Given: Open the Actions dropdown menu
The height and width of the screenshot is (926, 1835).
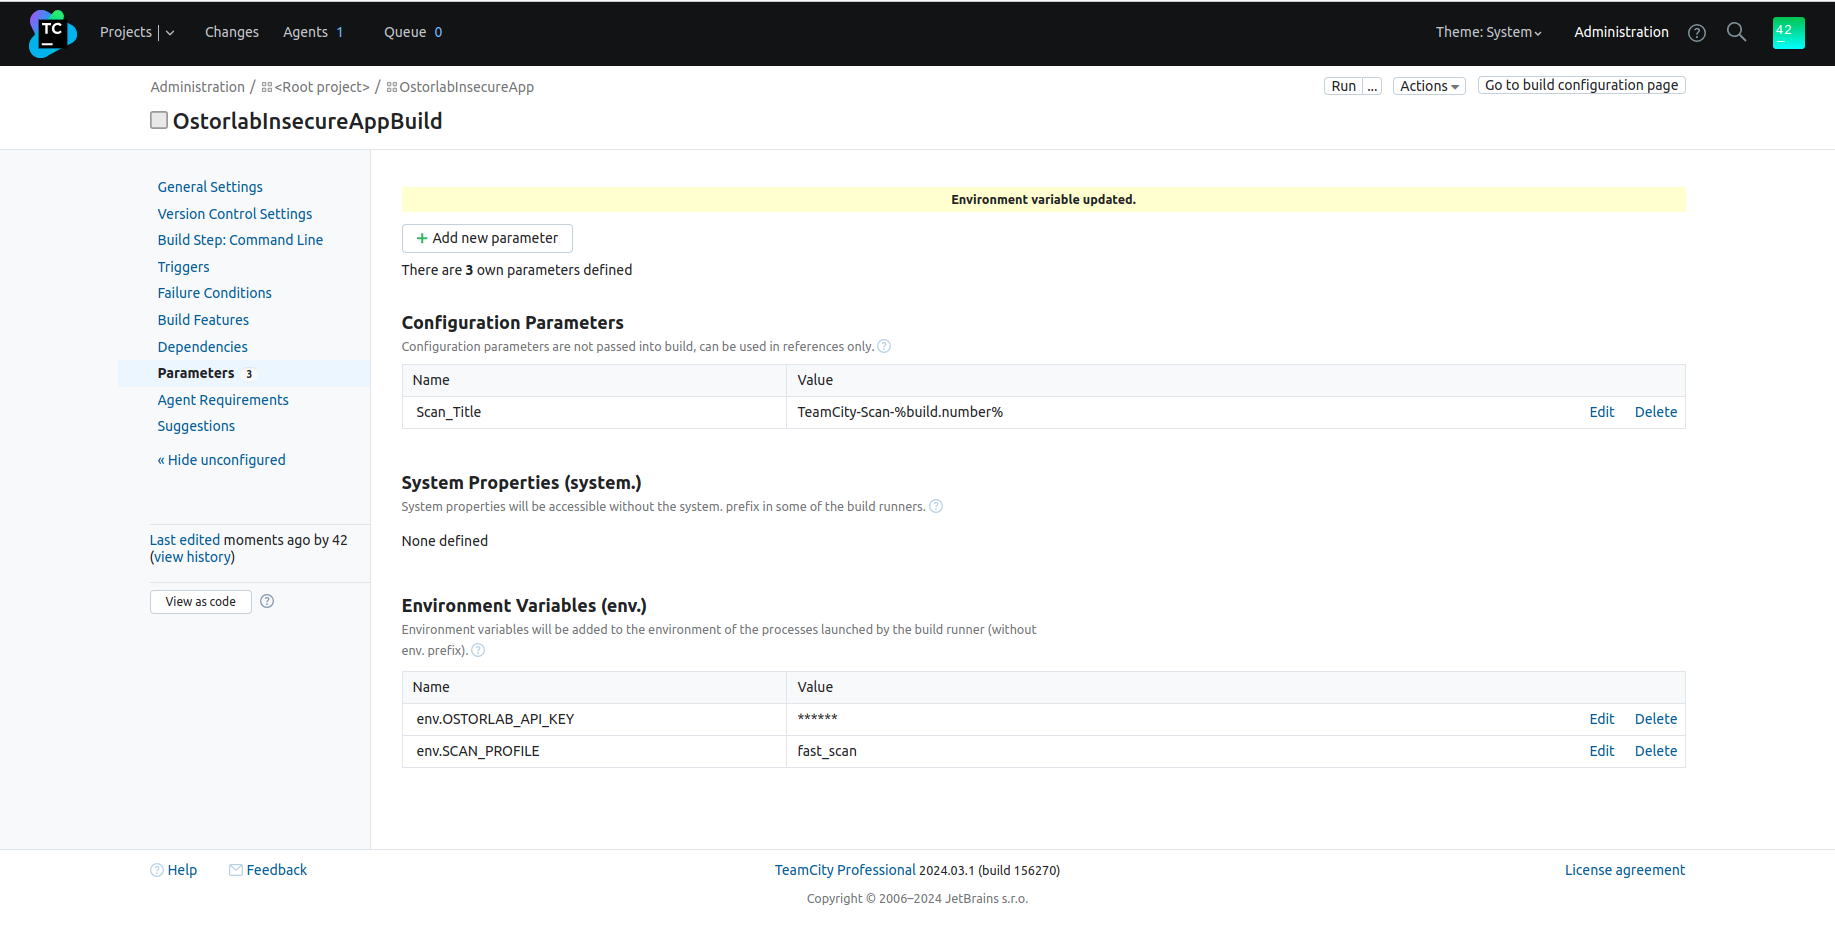Looking at the screenshot, I should click(1429, 86).
